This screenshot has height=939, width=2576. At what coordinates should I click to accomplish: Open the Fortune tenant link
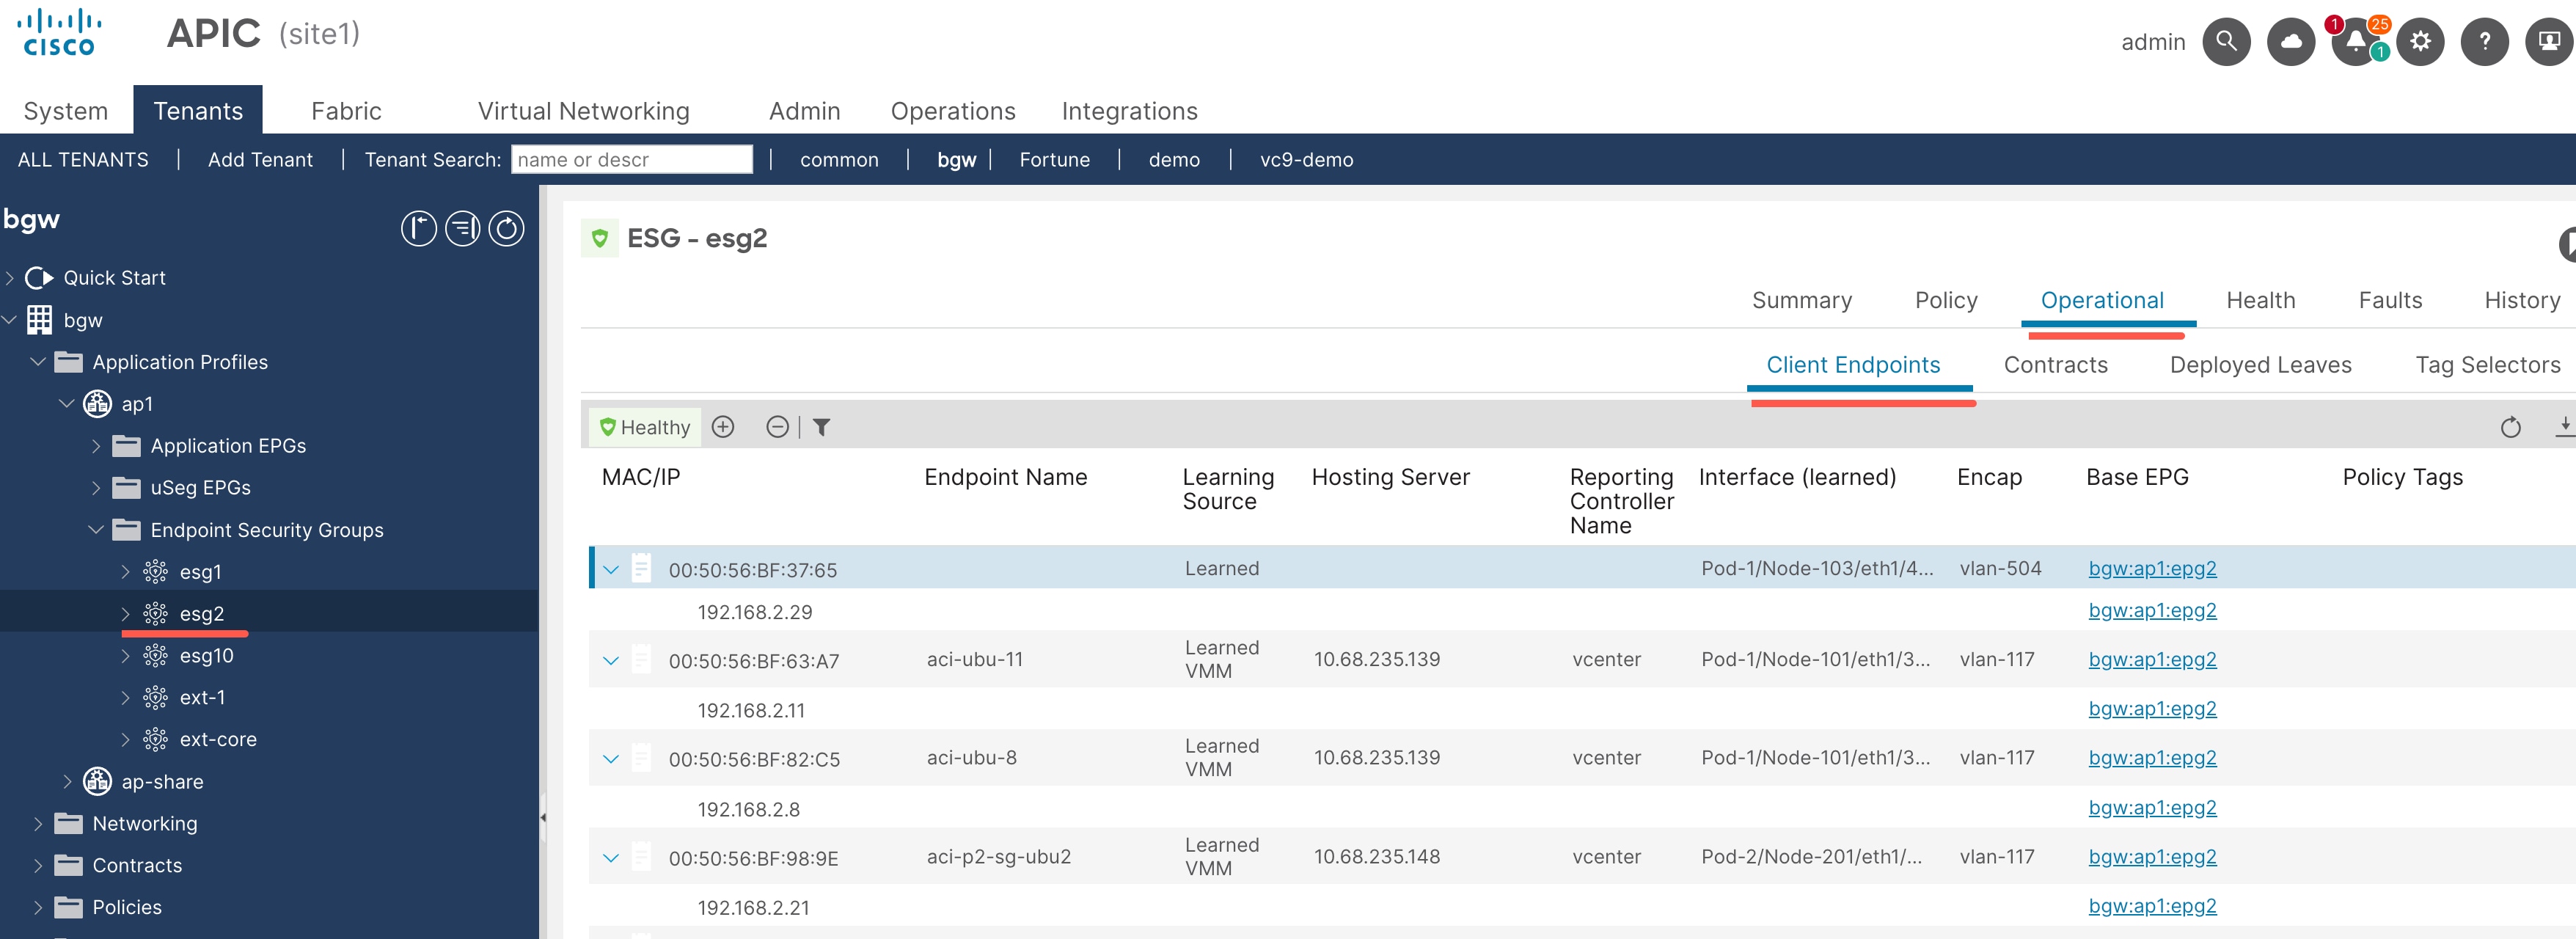click(1054, 160)
